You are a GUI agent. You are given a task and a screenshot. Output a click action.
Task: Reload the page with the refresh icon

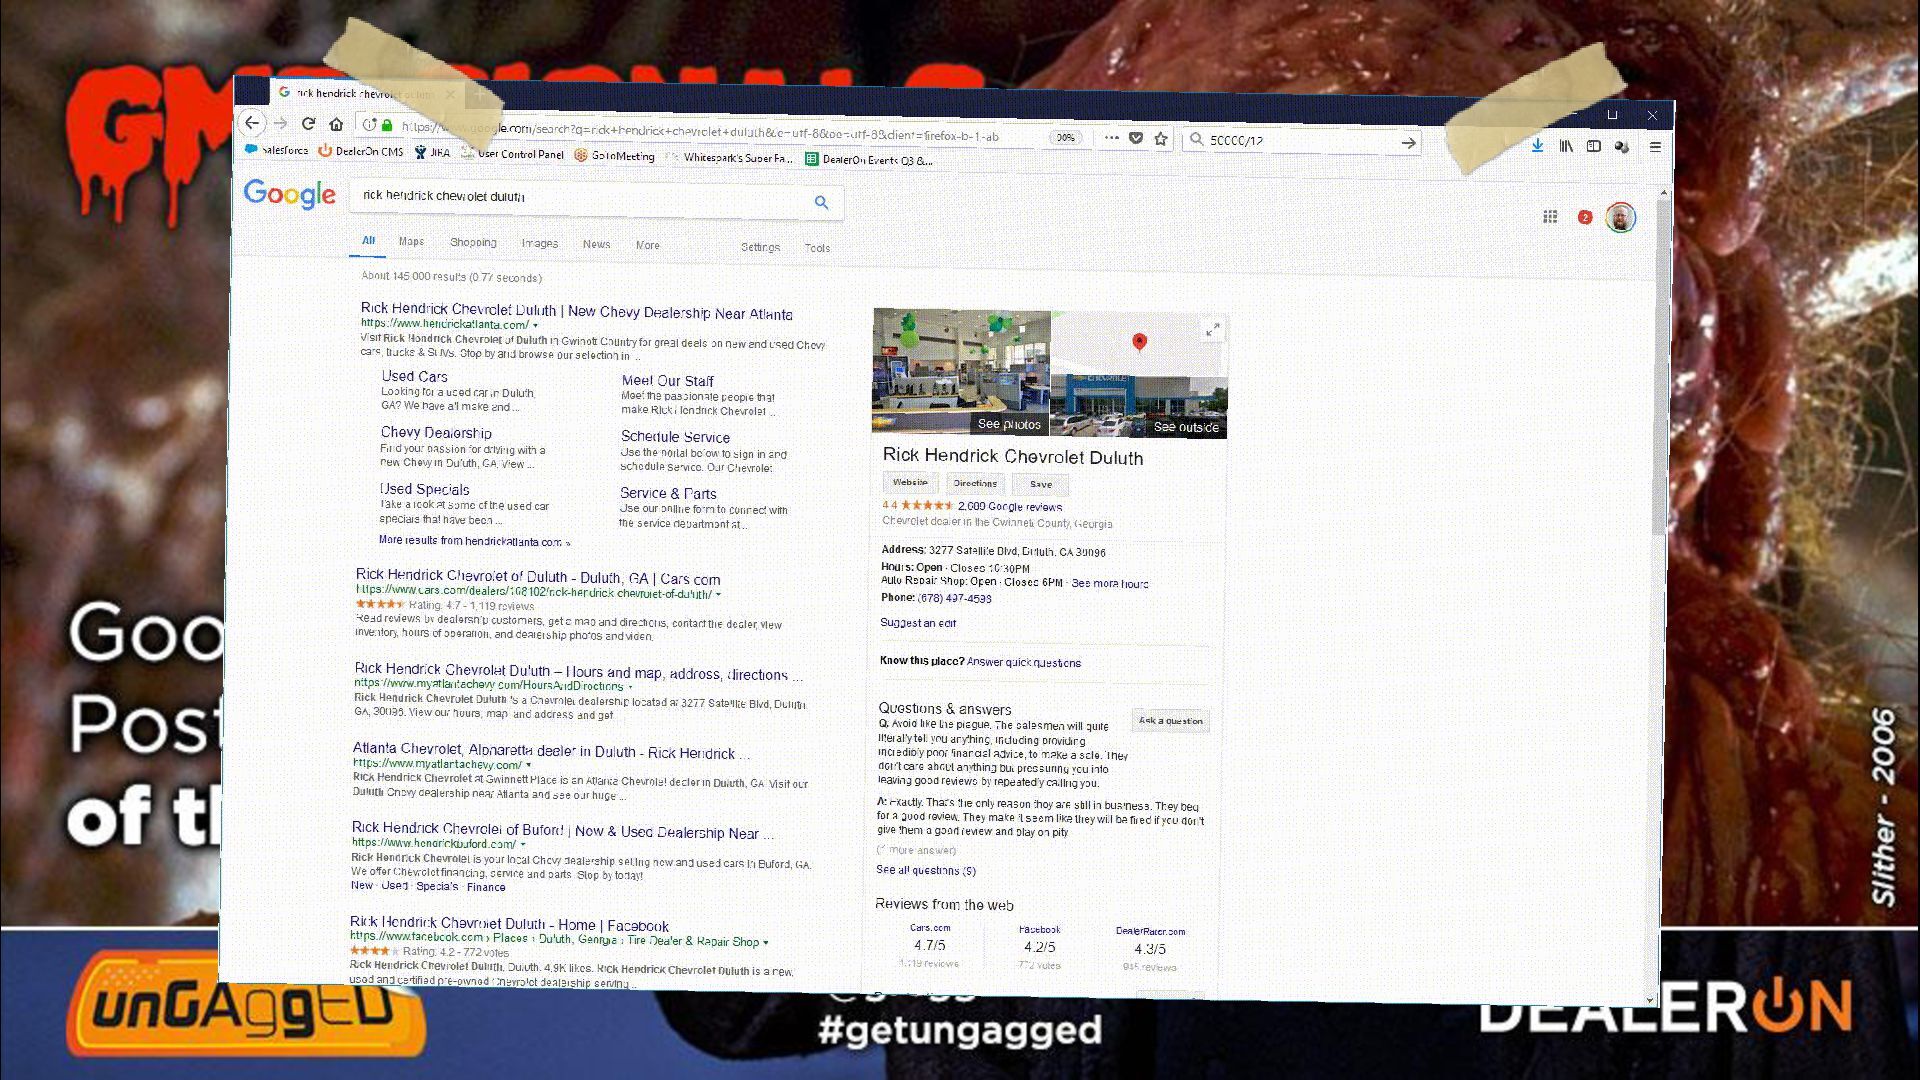[308, 124]
